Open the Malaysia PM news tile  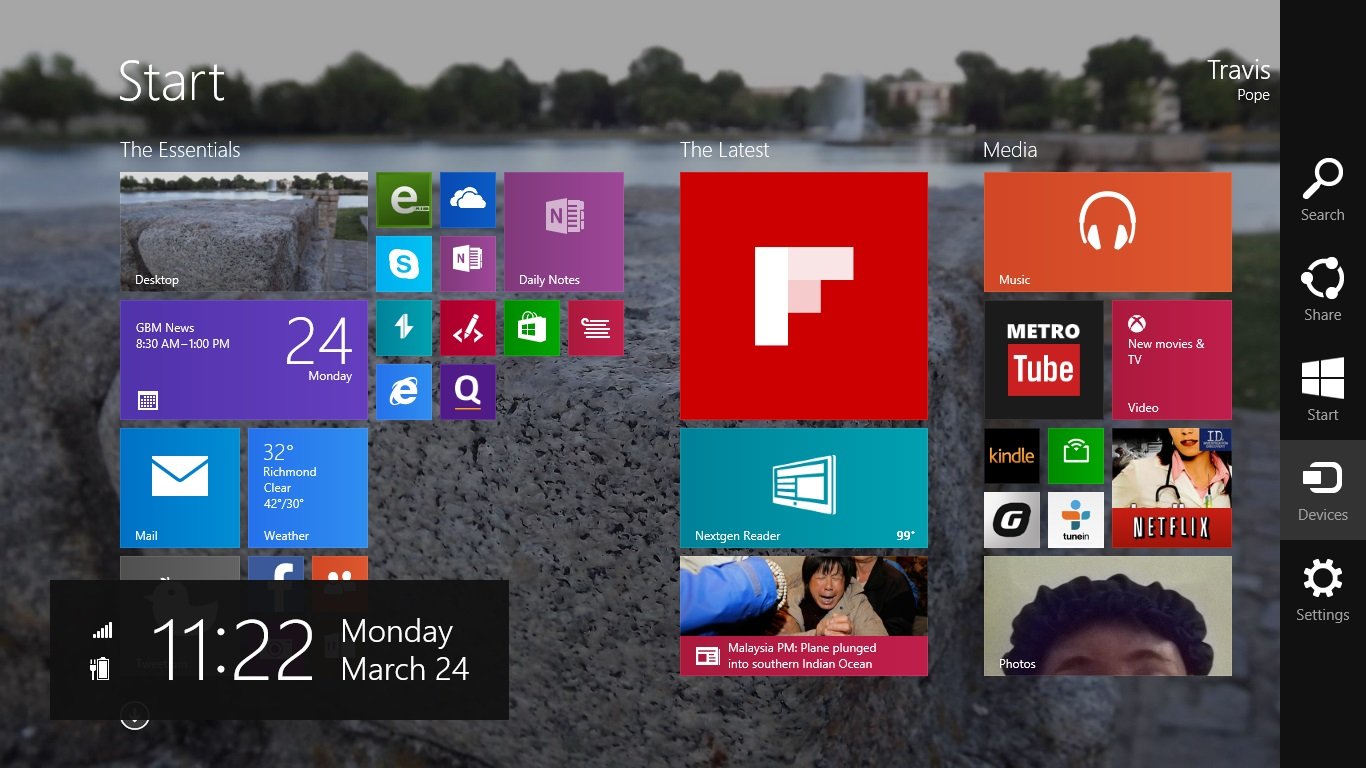coord(804,616)
